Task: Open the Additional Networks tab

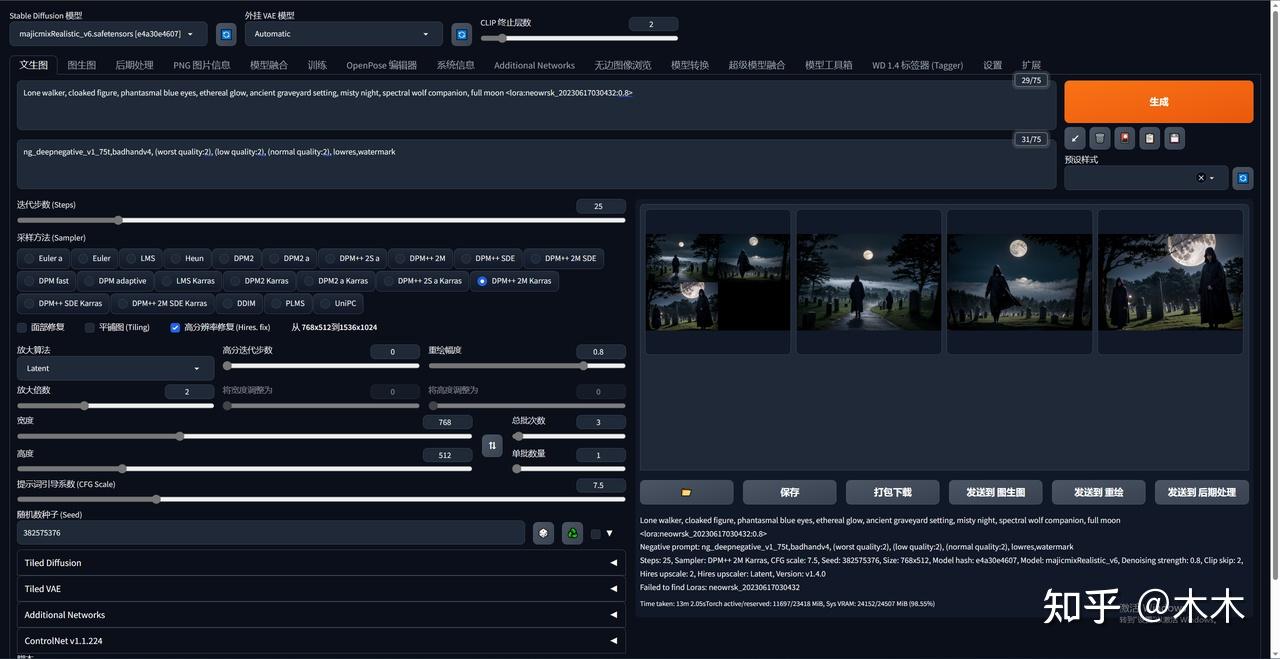Action: point(534,65)
